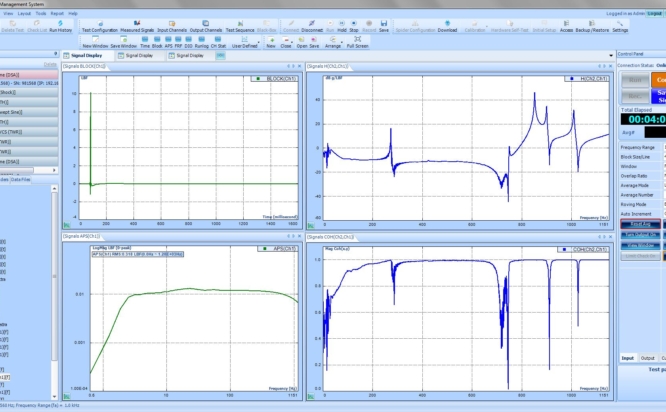666x412 pixels.
Task: Open the View menu
Action: [8, 14]
